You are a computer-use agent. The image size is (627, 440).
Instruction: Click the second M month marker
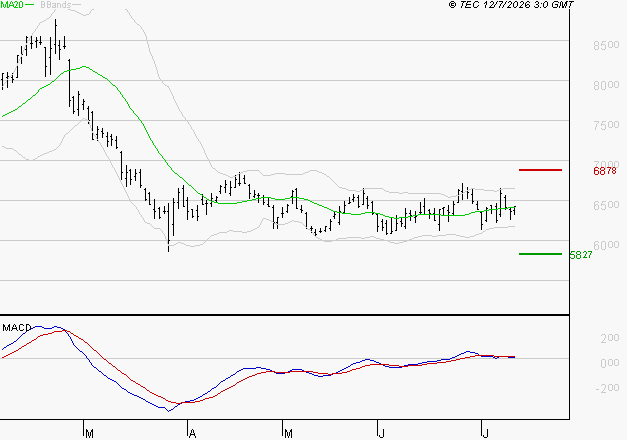[288, 434]
